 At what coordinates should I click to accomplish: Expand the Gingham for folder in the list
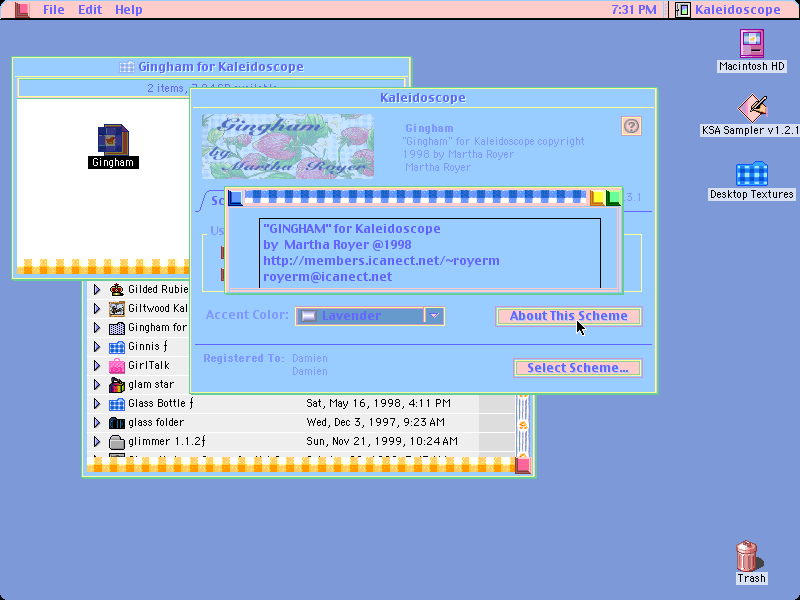(x=97, y=328)
